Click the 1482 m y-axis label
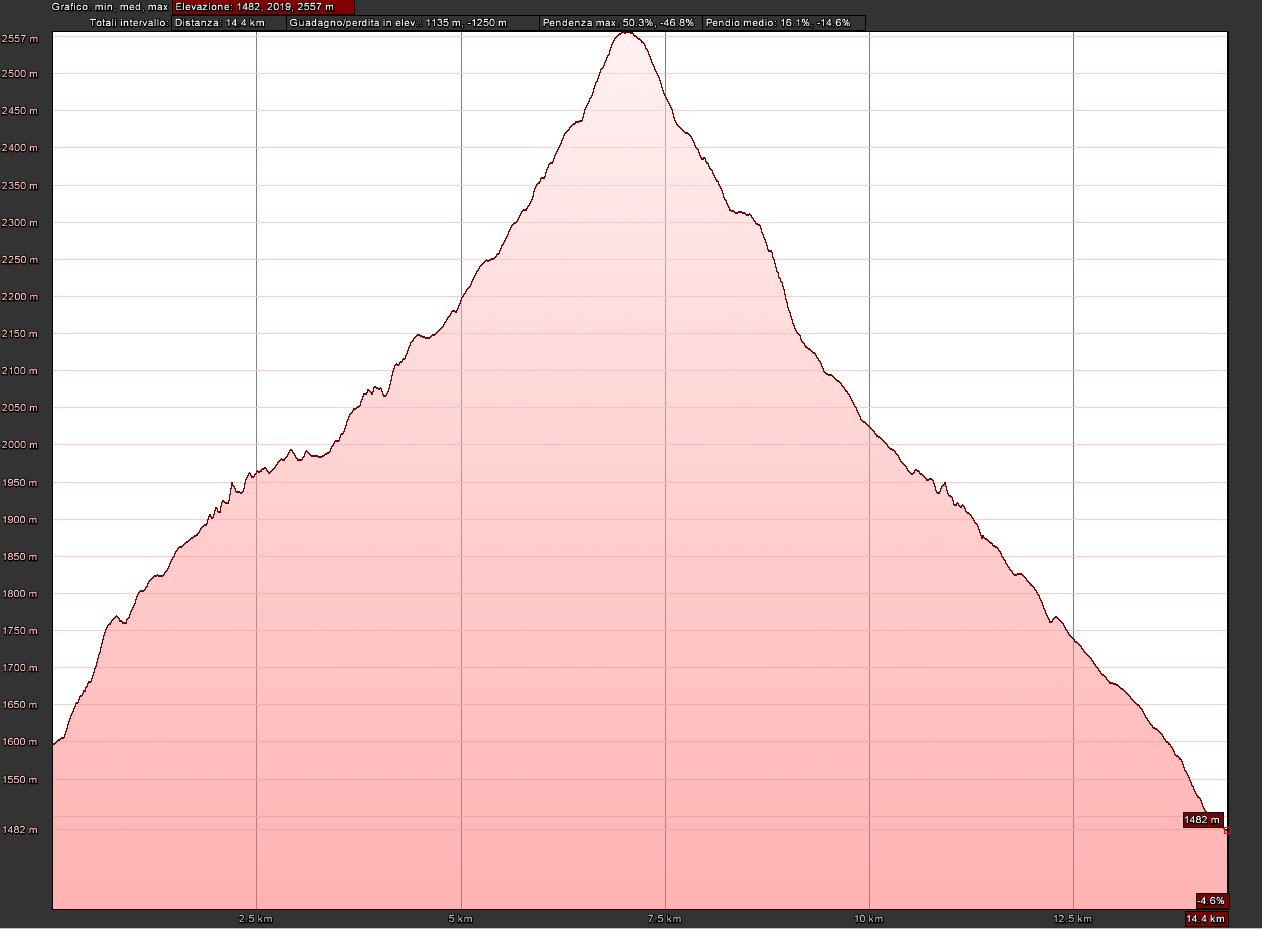 tap(21, 829)
